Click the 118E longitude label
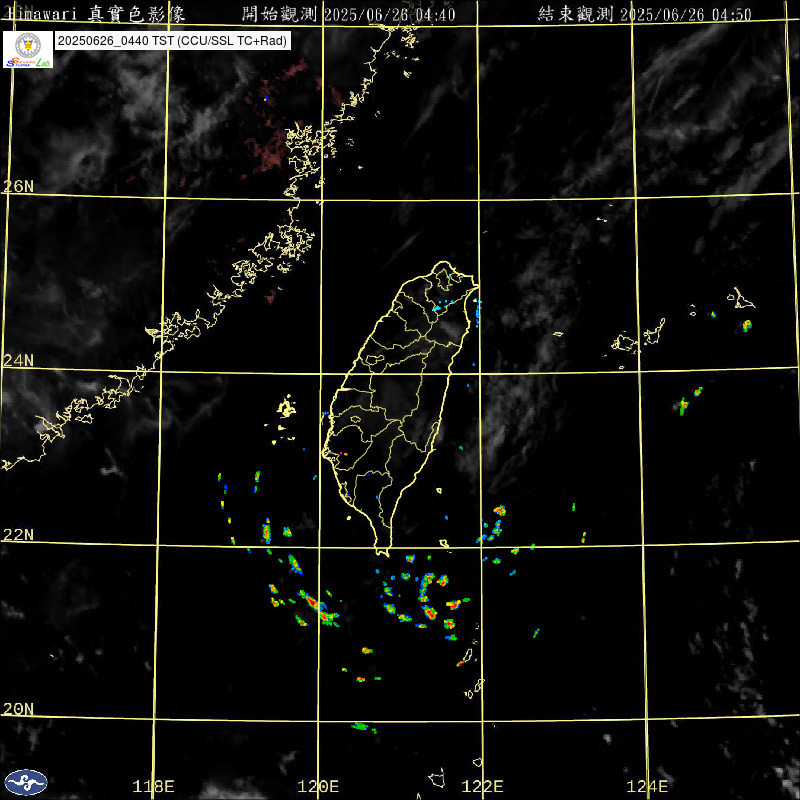Image resolution: width=800 pixels, height=800 pixels. coord(153,786)
